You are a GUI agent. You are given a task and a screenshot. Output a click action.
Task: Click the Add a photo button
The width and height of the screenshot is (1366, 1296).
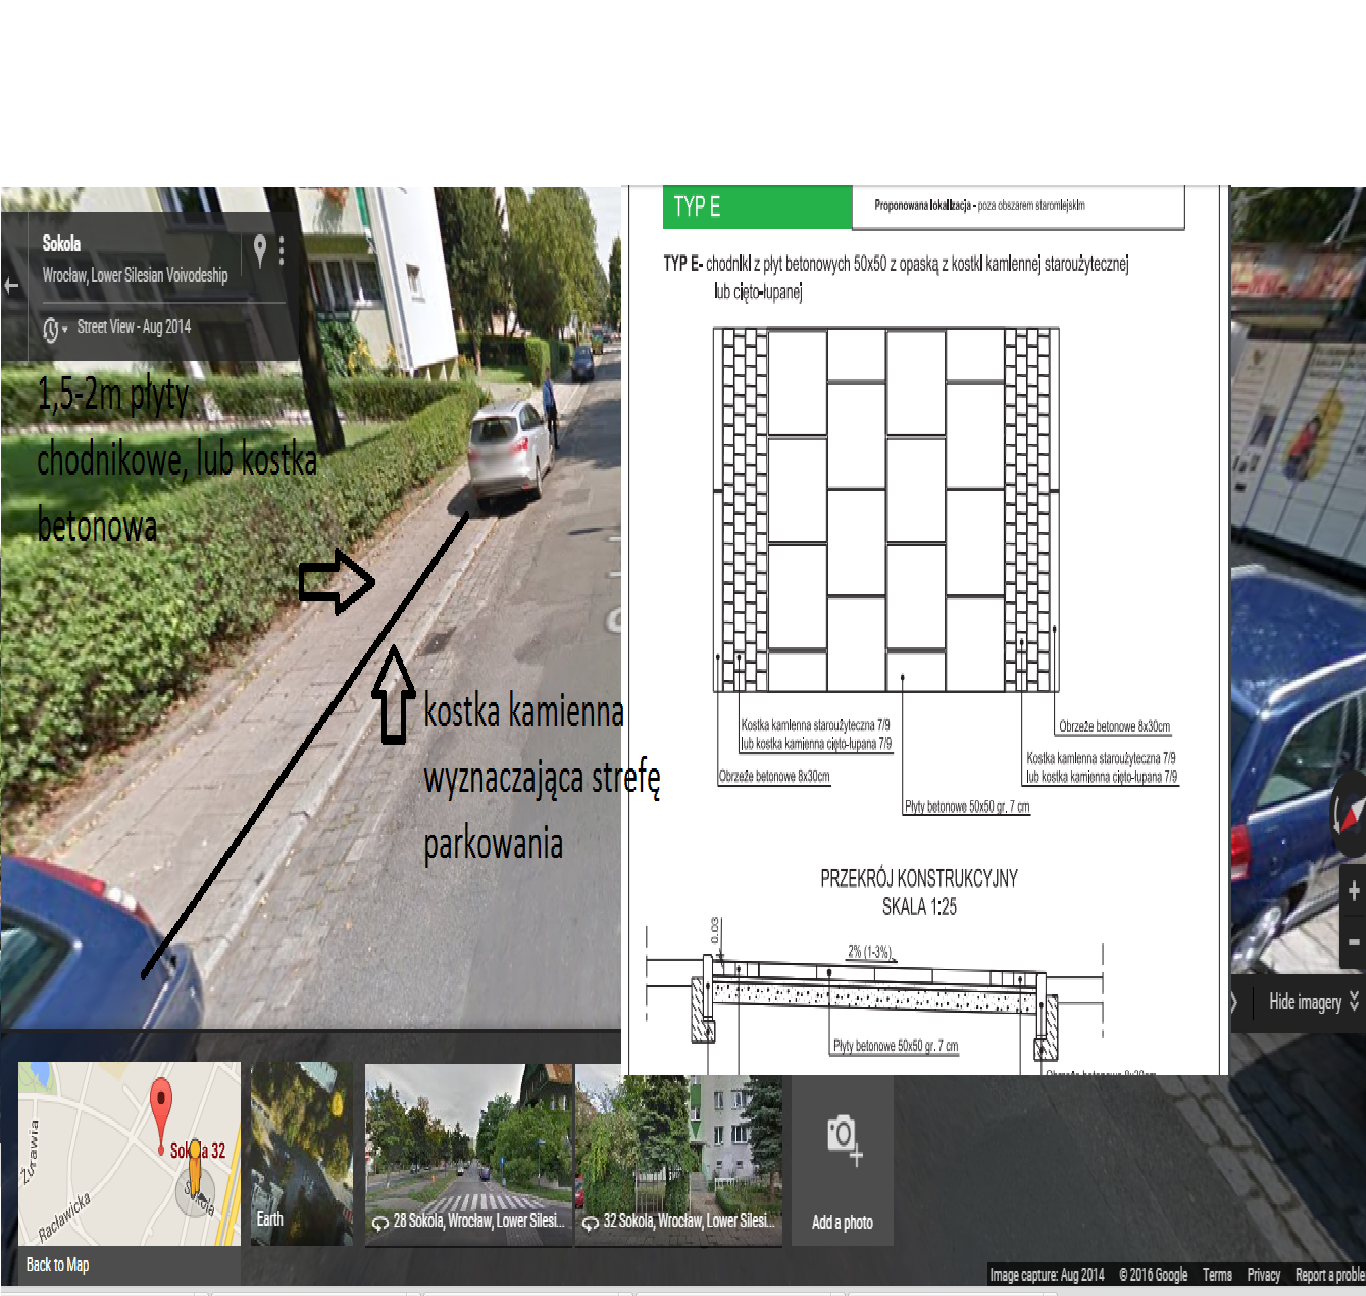click(x=842, y=1160)
